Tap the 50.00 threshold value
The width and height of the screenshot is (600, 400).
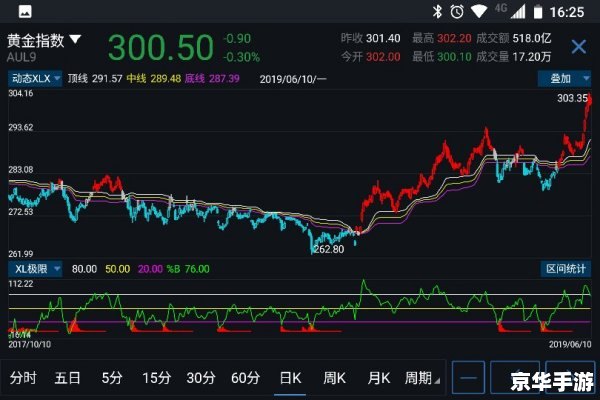point(117,269)
